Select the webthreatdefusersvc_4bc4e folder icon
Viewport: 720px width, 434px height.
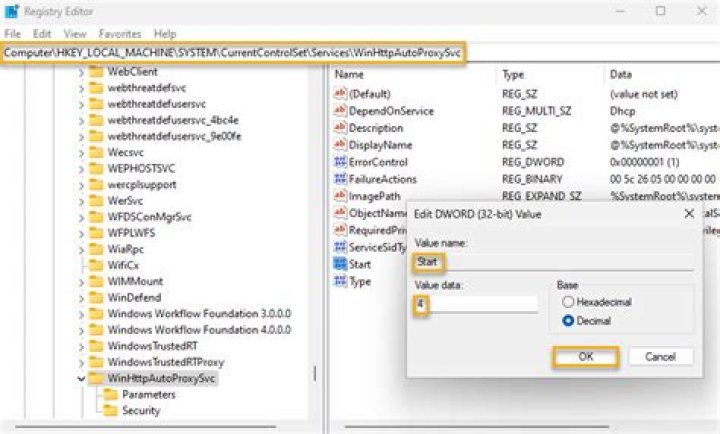click(x=96, y=120)
